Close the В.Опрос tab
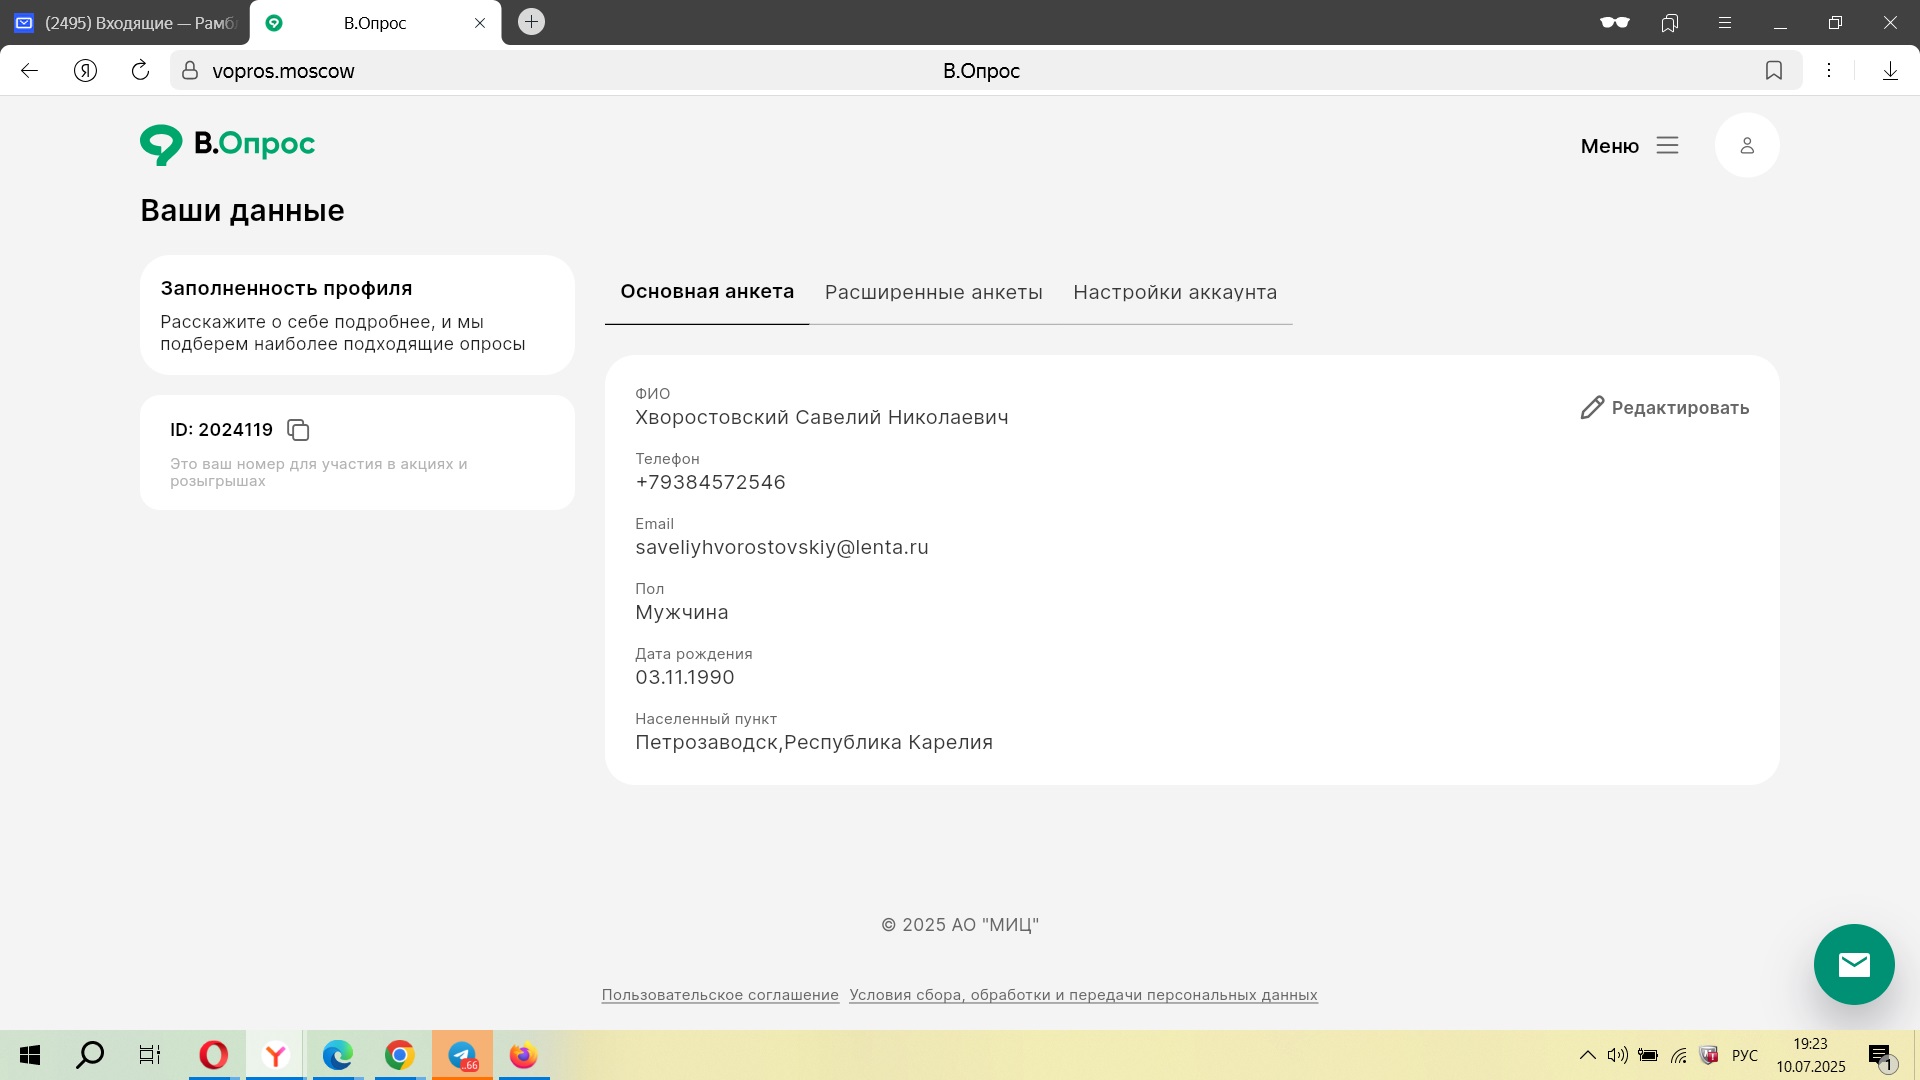Image resolution: width=1920 pixels, height=1080 pixels. 480,23
